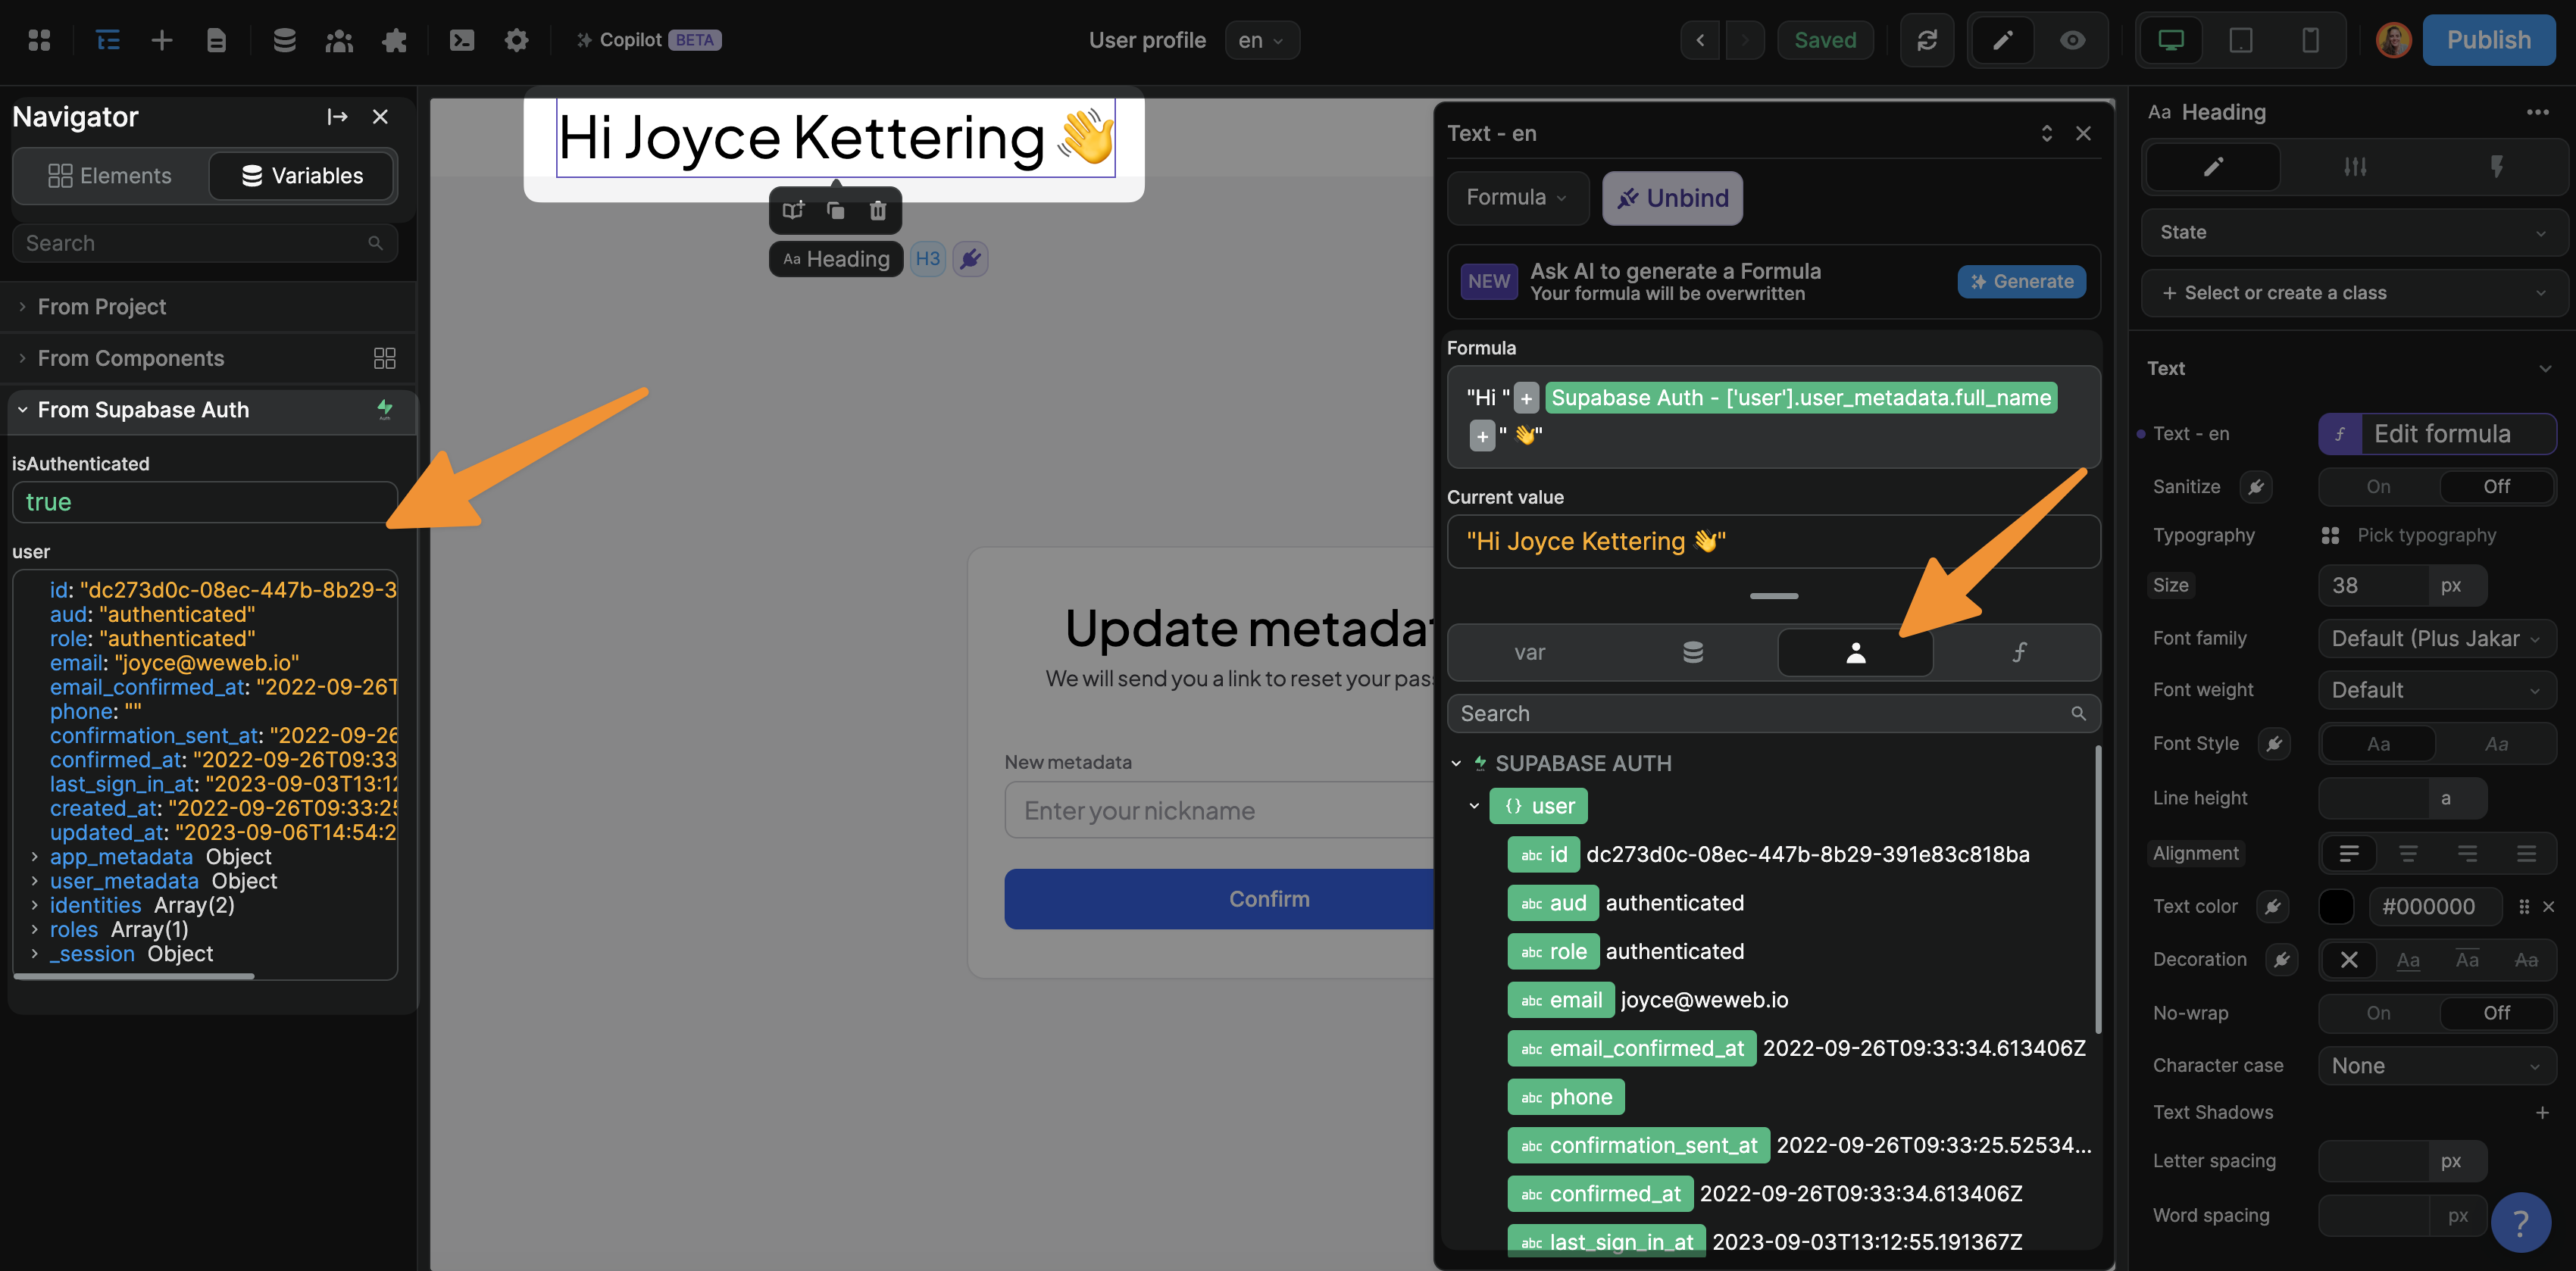The image size is (2576, 1271).
Task: Open the user auth tab in formula picker
Action: point(1855,653)
